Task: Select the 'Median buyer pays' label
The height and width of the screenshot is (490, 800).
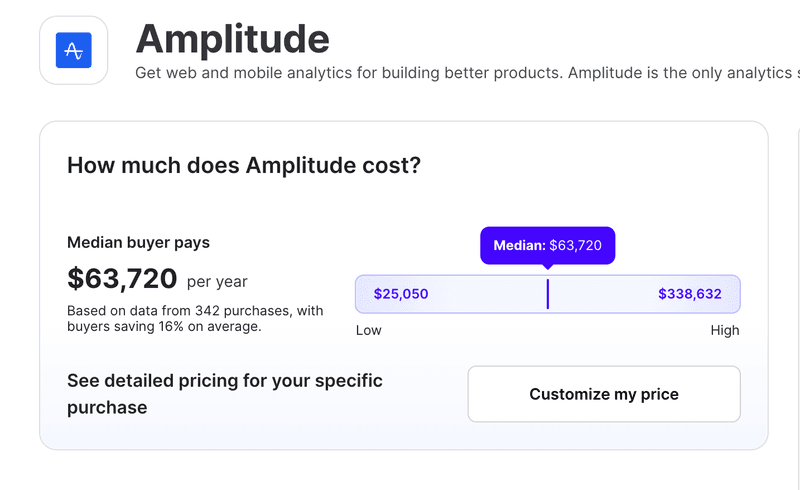Action: (x=138, y=242)
